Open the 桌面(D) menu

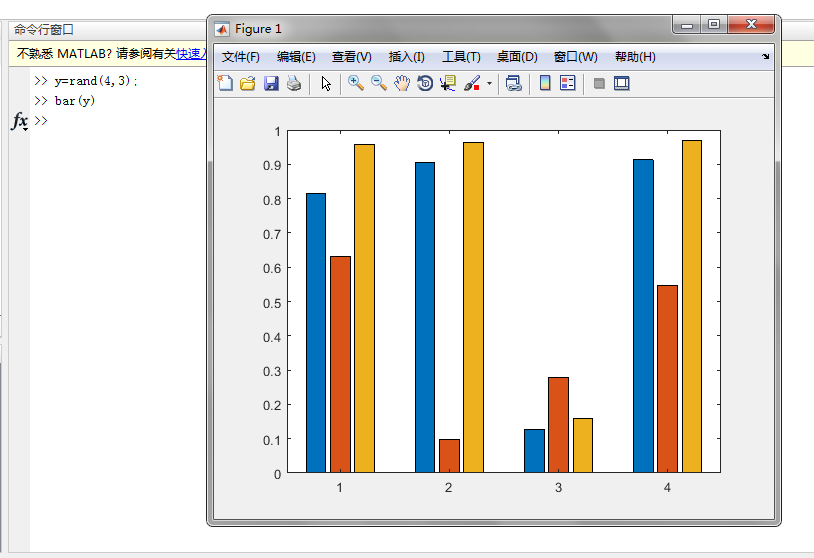click(517, 57)
